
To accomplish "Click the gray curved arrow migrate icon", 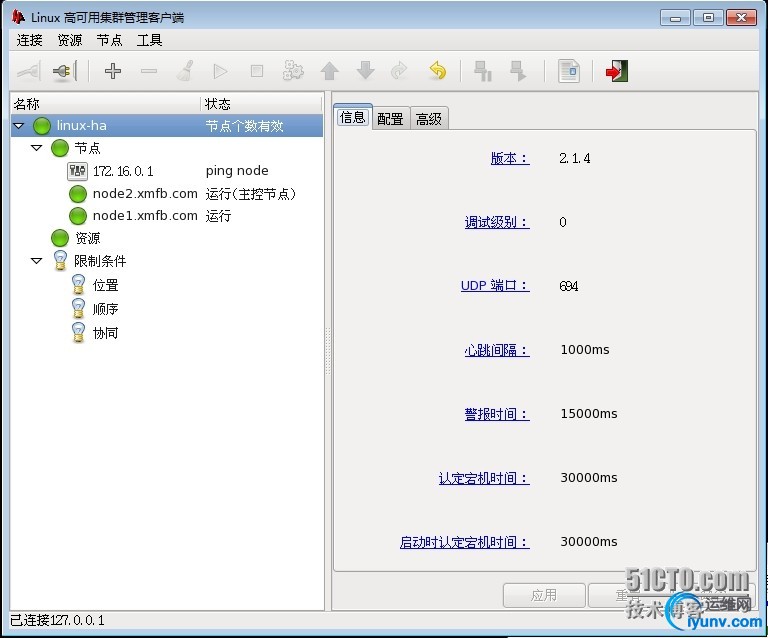I will (x=399, y=71).
